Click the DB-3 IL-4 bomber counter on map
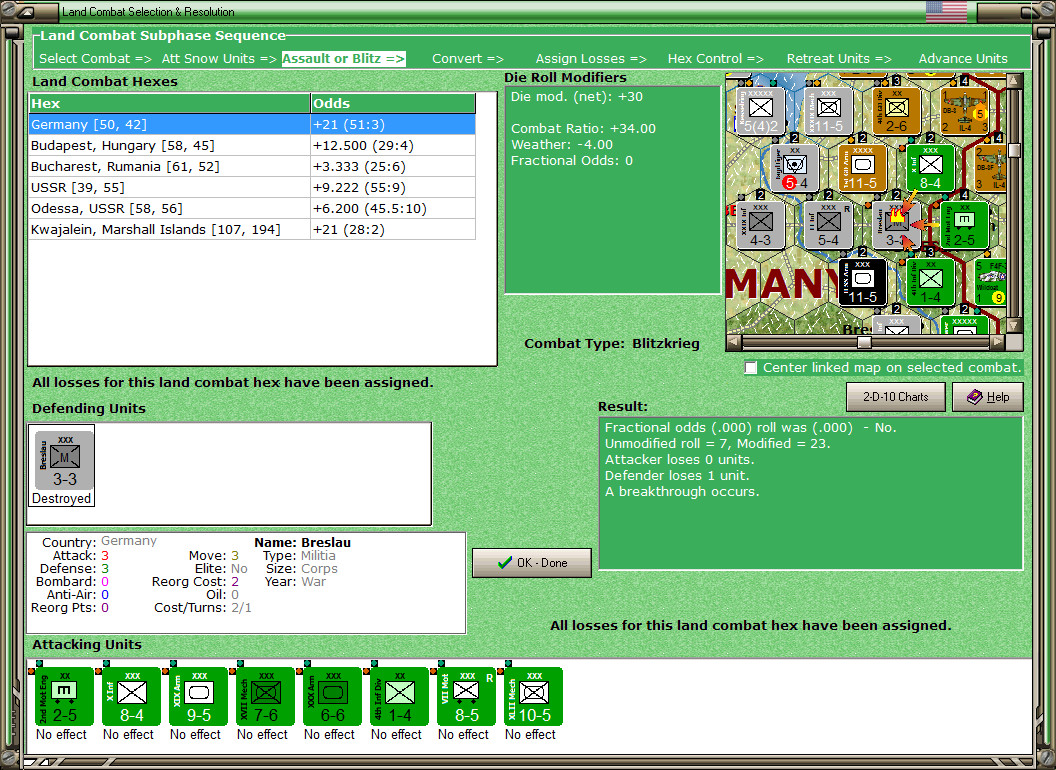The image size is (1056, 770). tap(964, 110)
